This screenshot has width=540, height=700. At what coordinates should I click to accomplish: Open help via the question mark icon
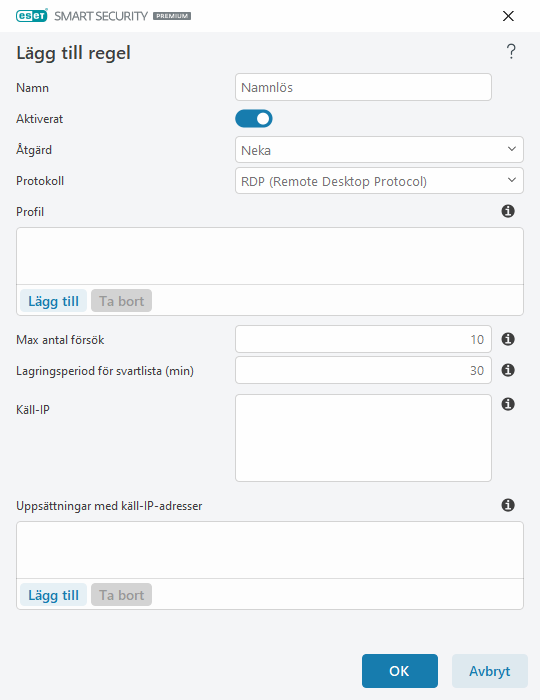(x=511, y=52)
